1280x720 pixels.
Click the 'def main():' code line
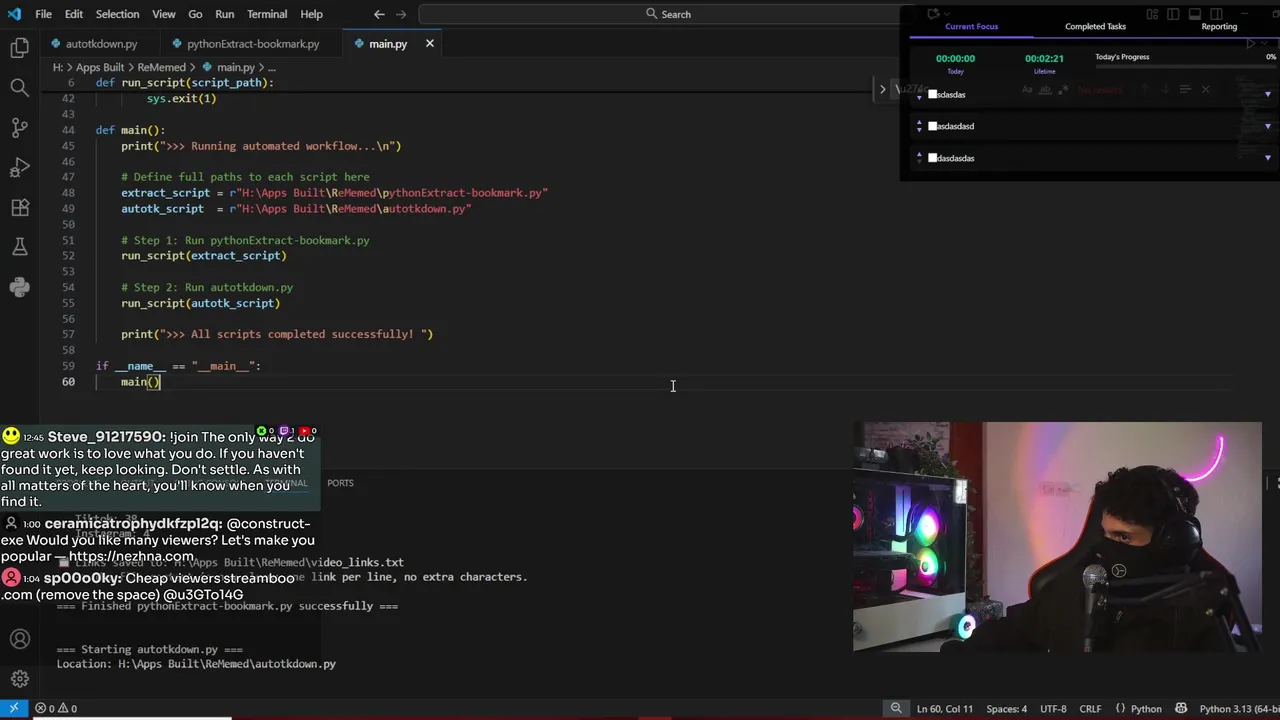[130, 130]
